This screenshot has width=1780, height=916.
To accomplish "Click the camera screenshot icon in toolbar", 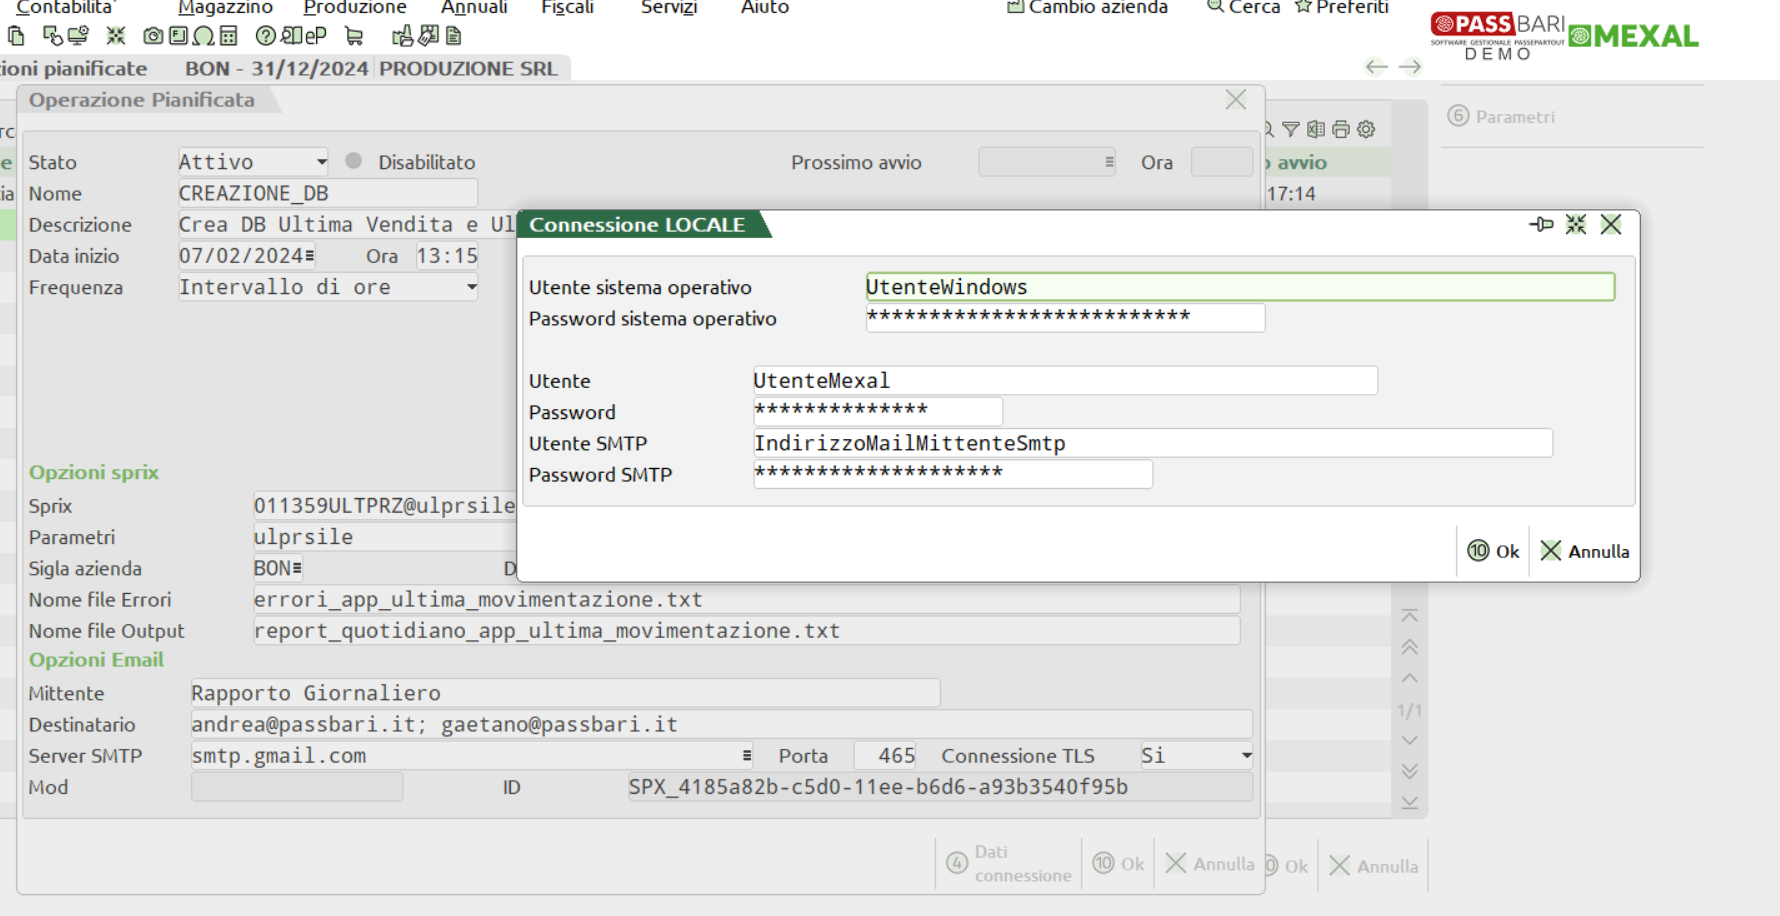I will [153, 36].
